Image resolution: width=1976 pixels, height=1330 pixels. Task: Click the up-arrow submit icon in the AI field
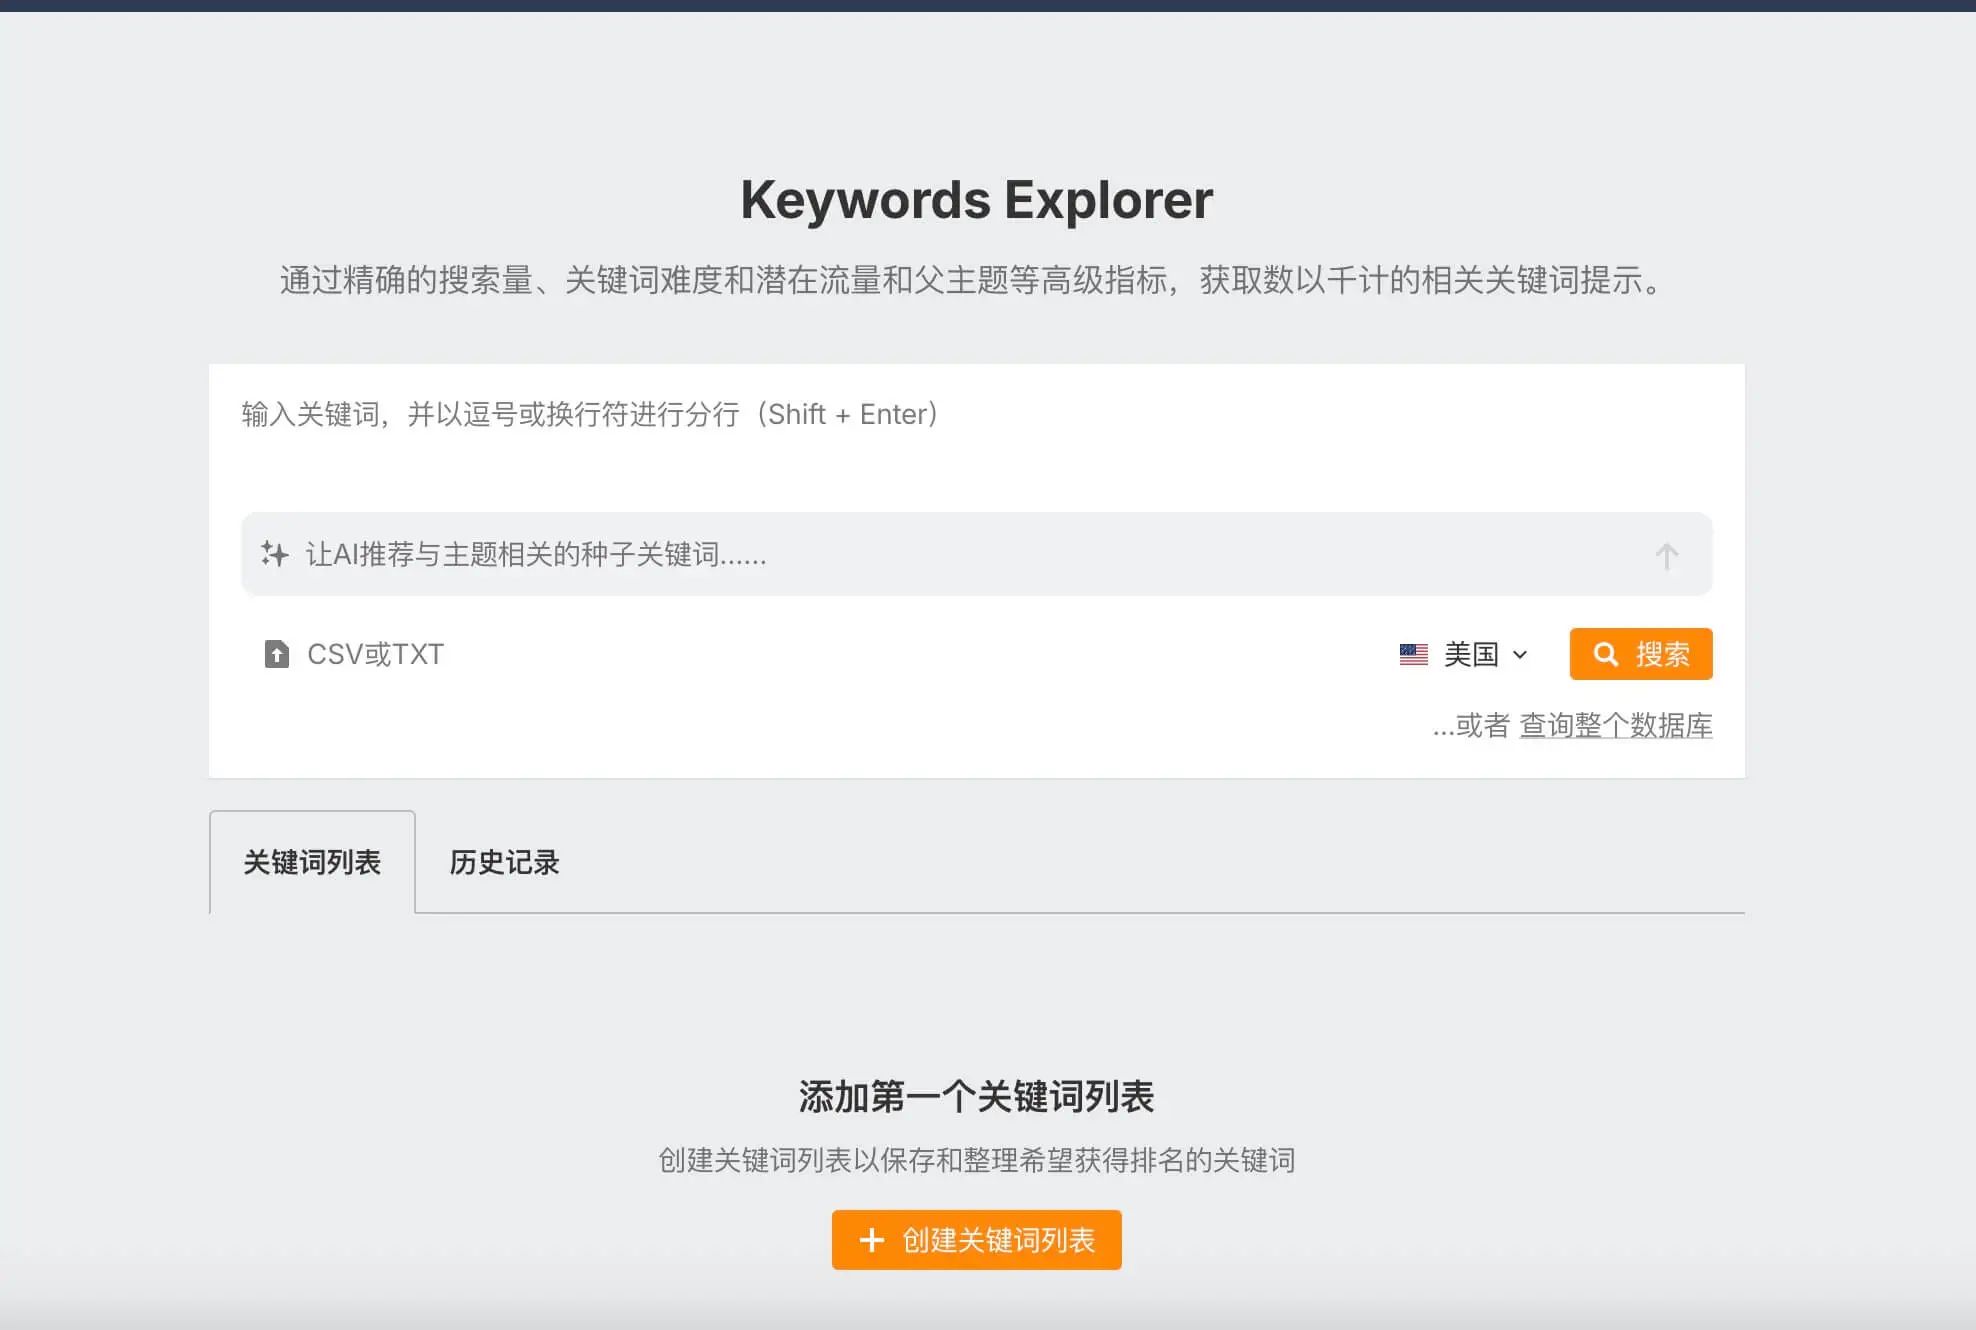click(x=1667, y=556)
